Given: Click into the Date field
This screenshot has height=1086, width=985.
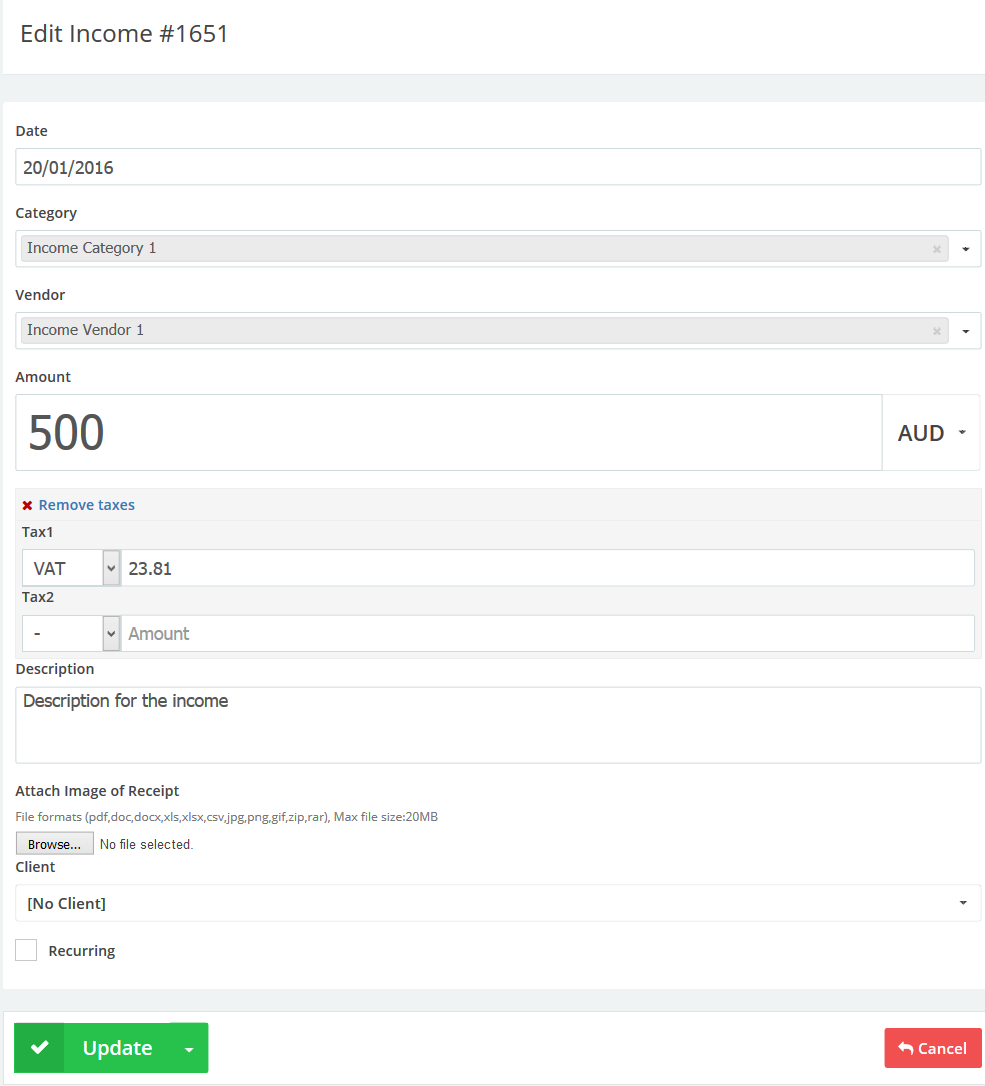Looking at the screenshot, I should click(x=498, y=167).
